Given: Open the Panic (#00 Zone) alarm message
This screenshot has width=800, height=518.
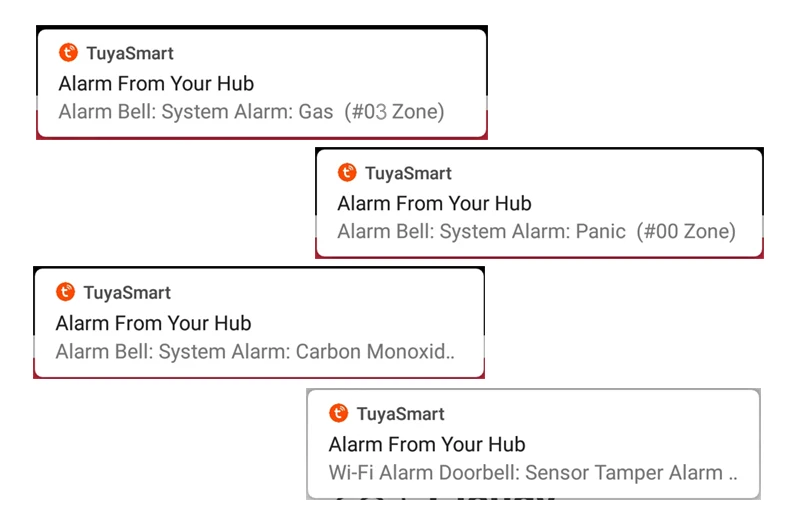Looking at the screenshot, I should (535, 232).
